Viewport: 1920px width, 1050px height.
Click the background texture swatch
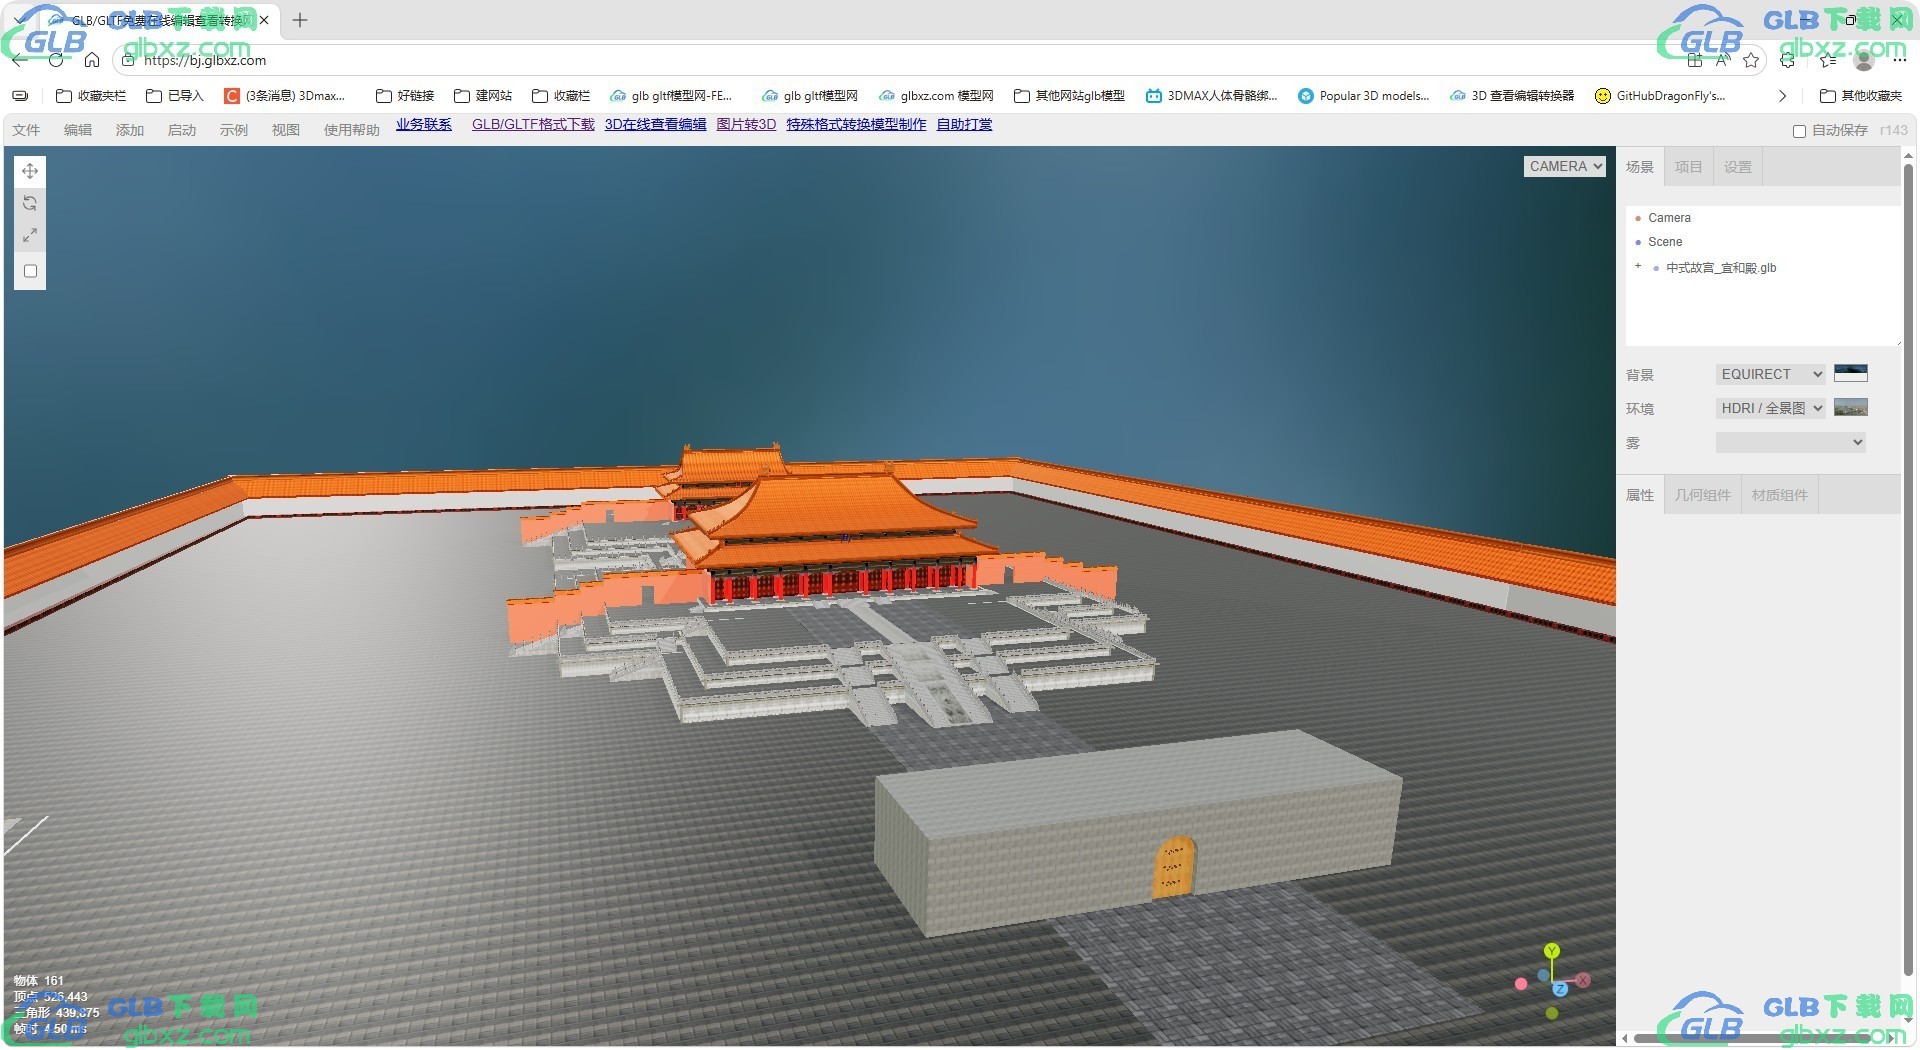(1851, 374)
